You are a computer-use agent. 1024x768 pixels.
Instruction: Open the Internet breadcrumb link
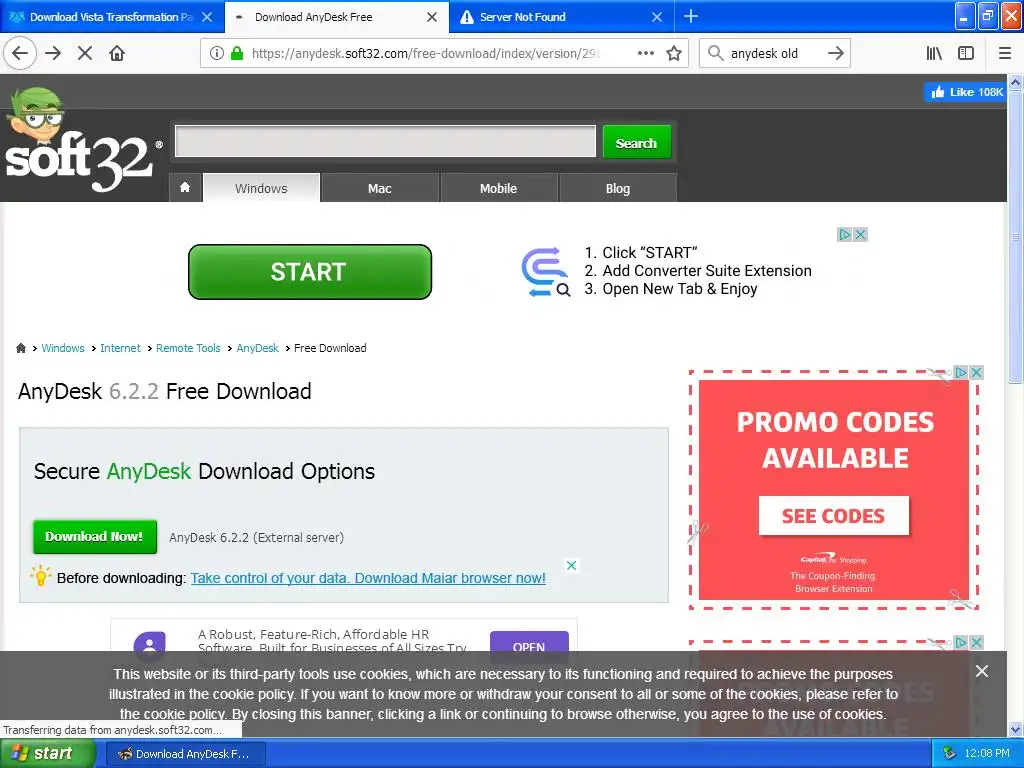tap(120, 348)
